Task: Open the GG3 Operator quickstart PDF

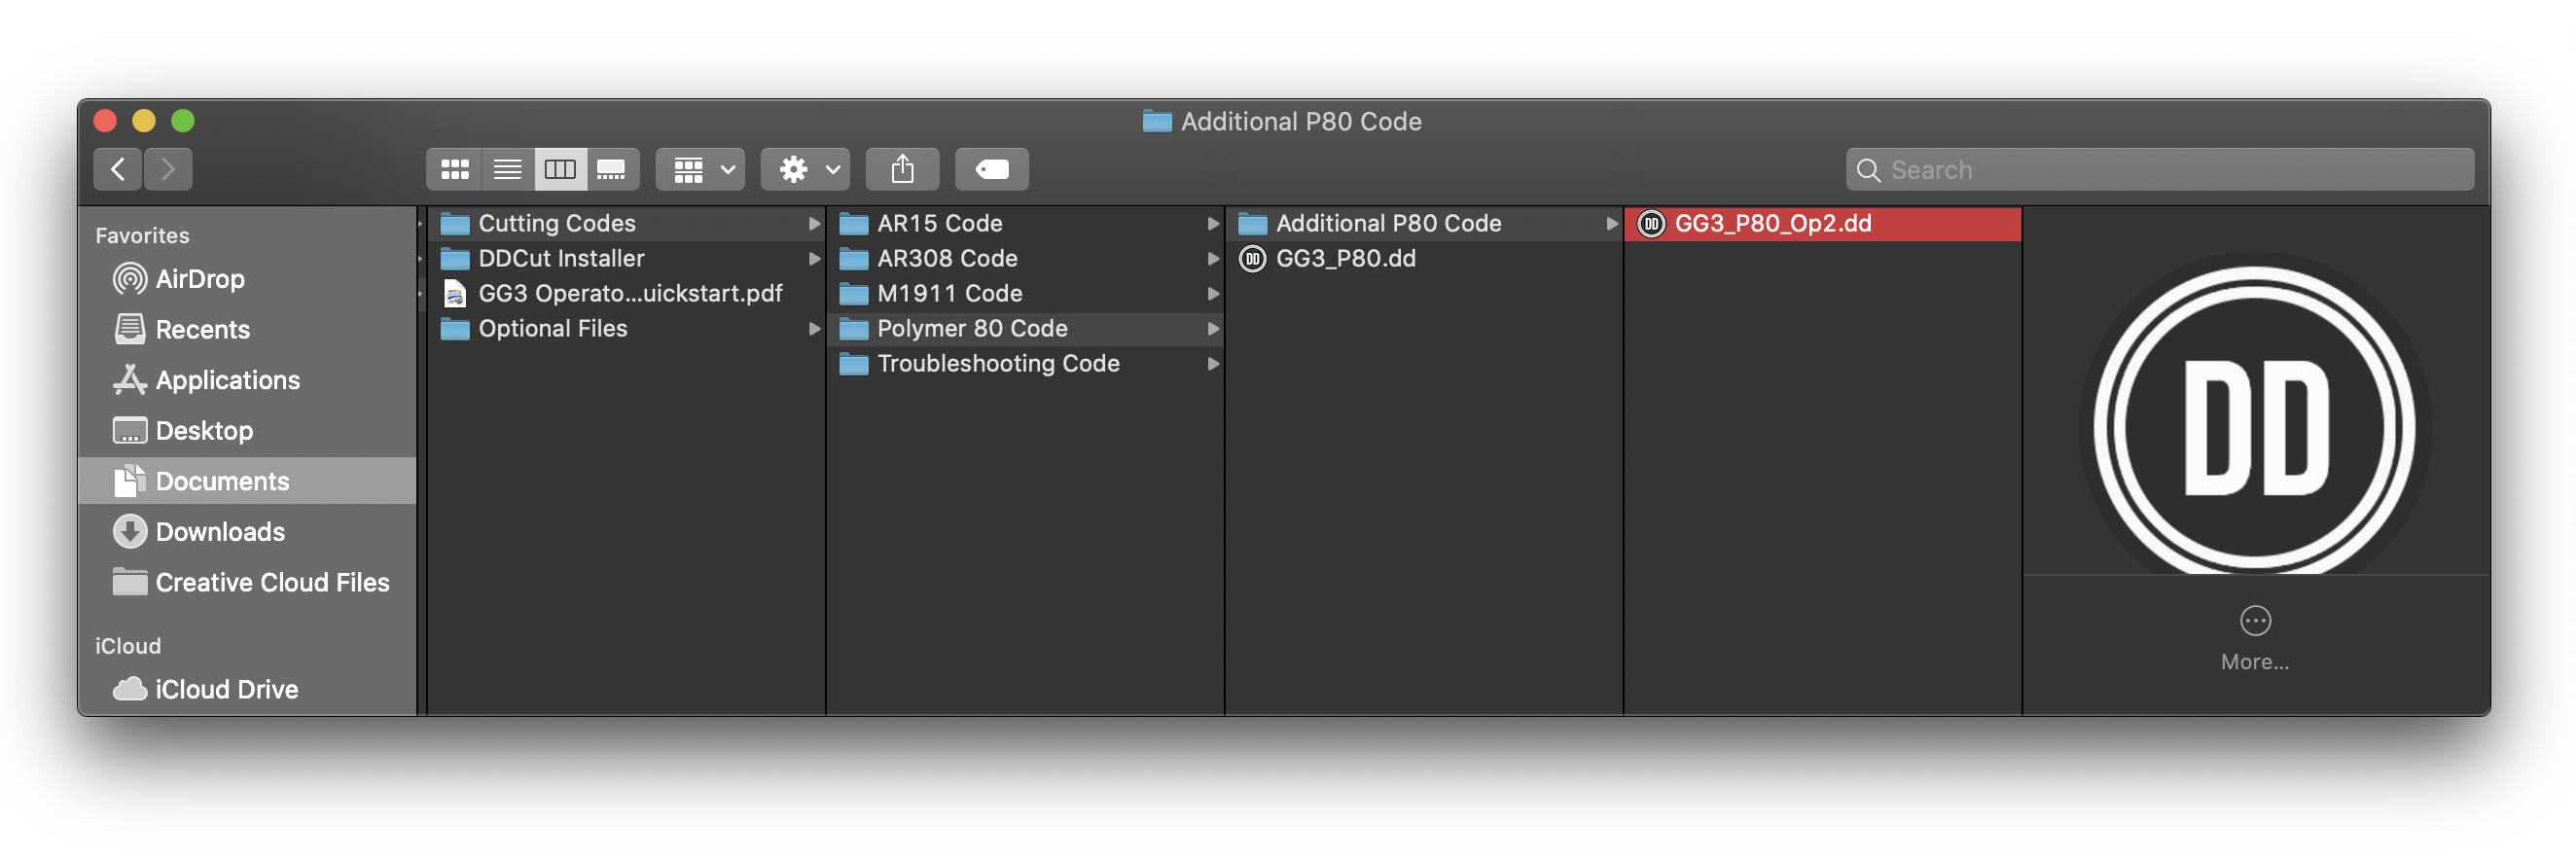Action: click(629, 294)
